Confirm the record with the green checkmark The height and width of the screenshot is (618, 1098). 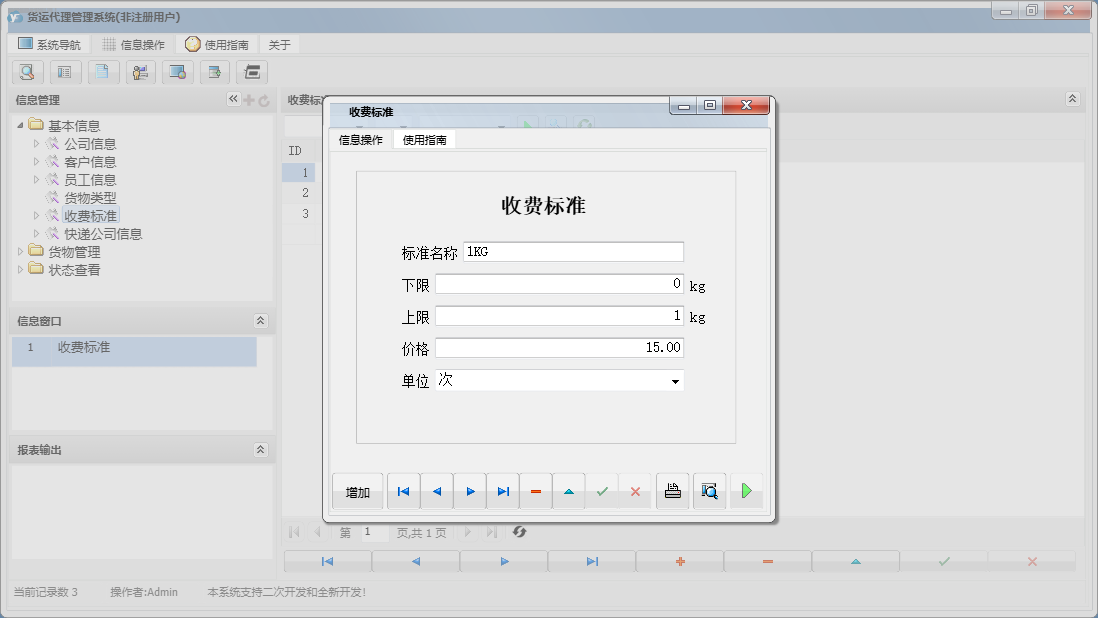click(x=602, y=490)
